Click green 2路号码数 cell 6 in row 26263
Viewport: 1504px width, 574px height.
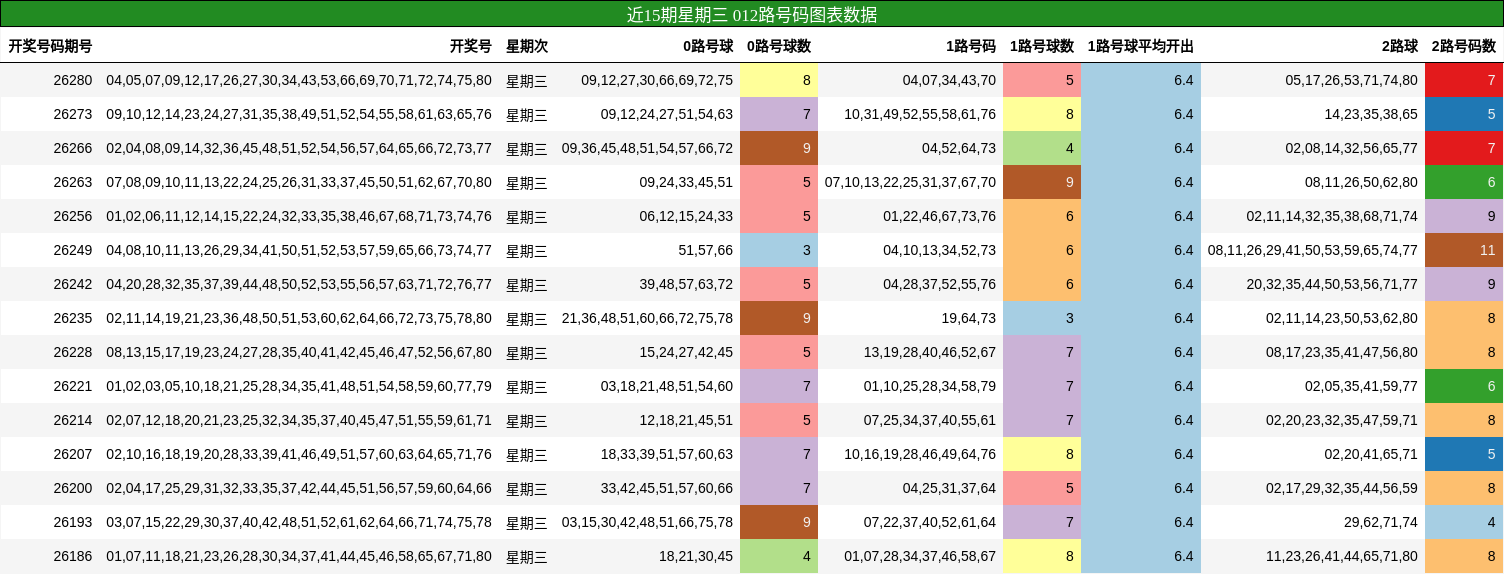point(1464,182)
